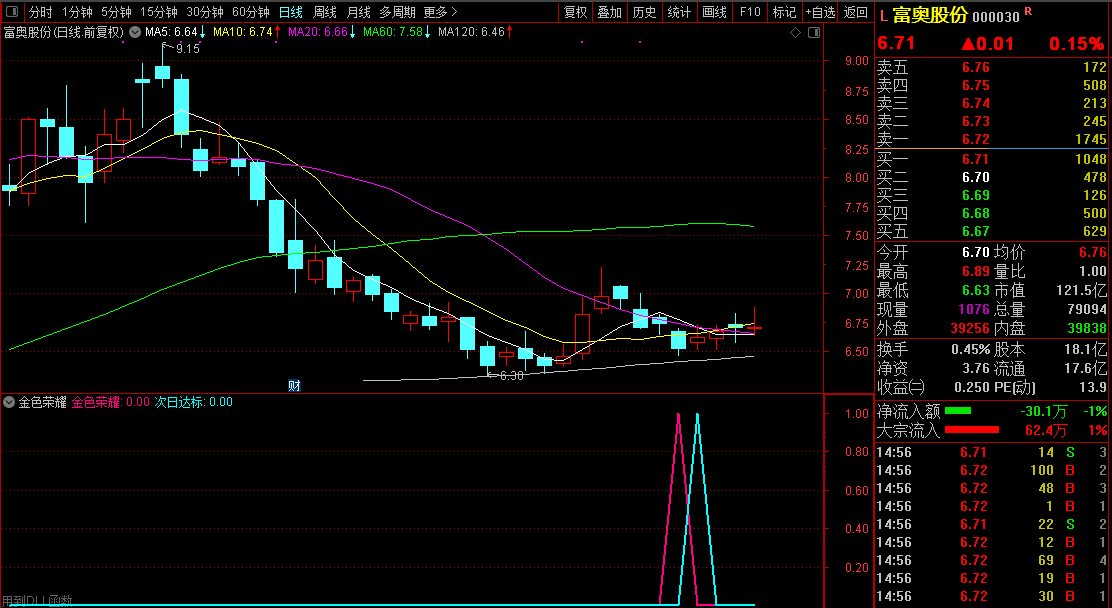Select the 60分钟 period tab
This screenshot has height=608, width=1112.
[x=250, y=12]
